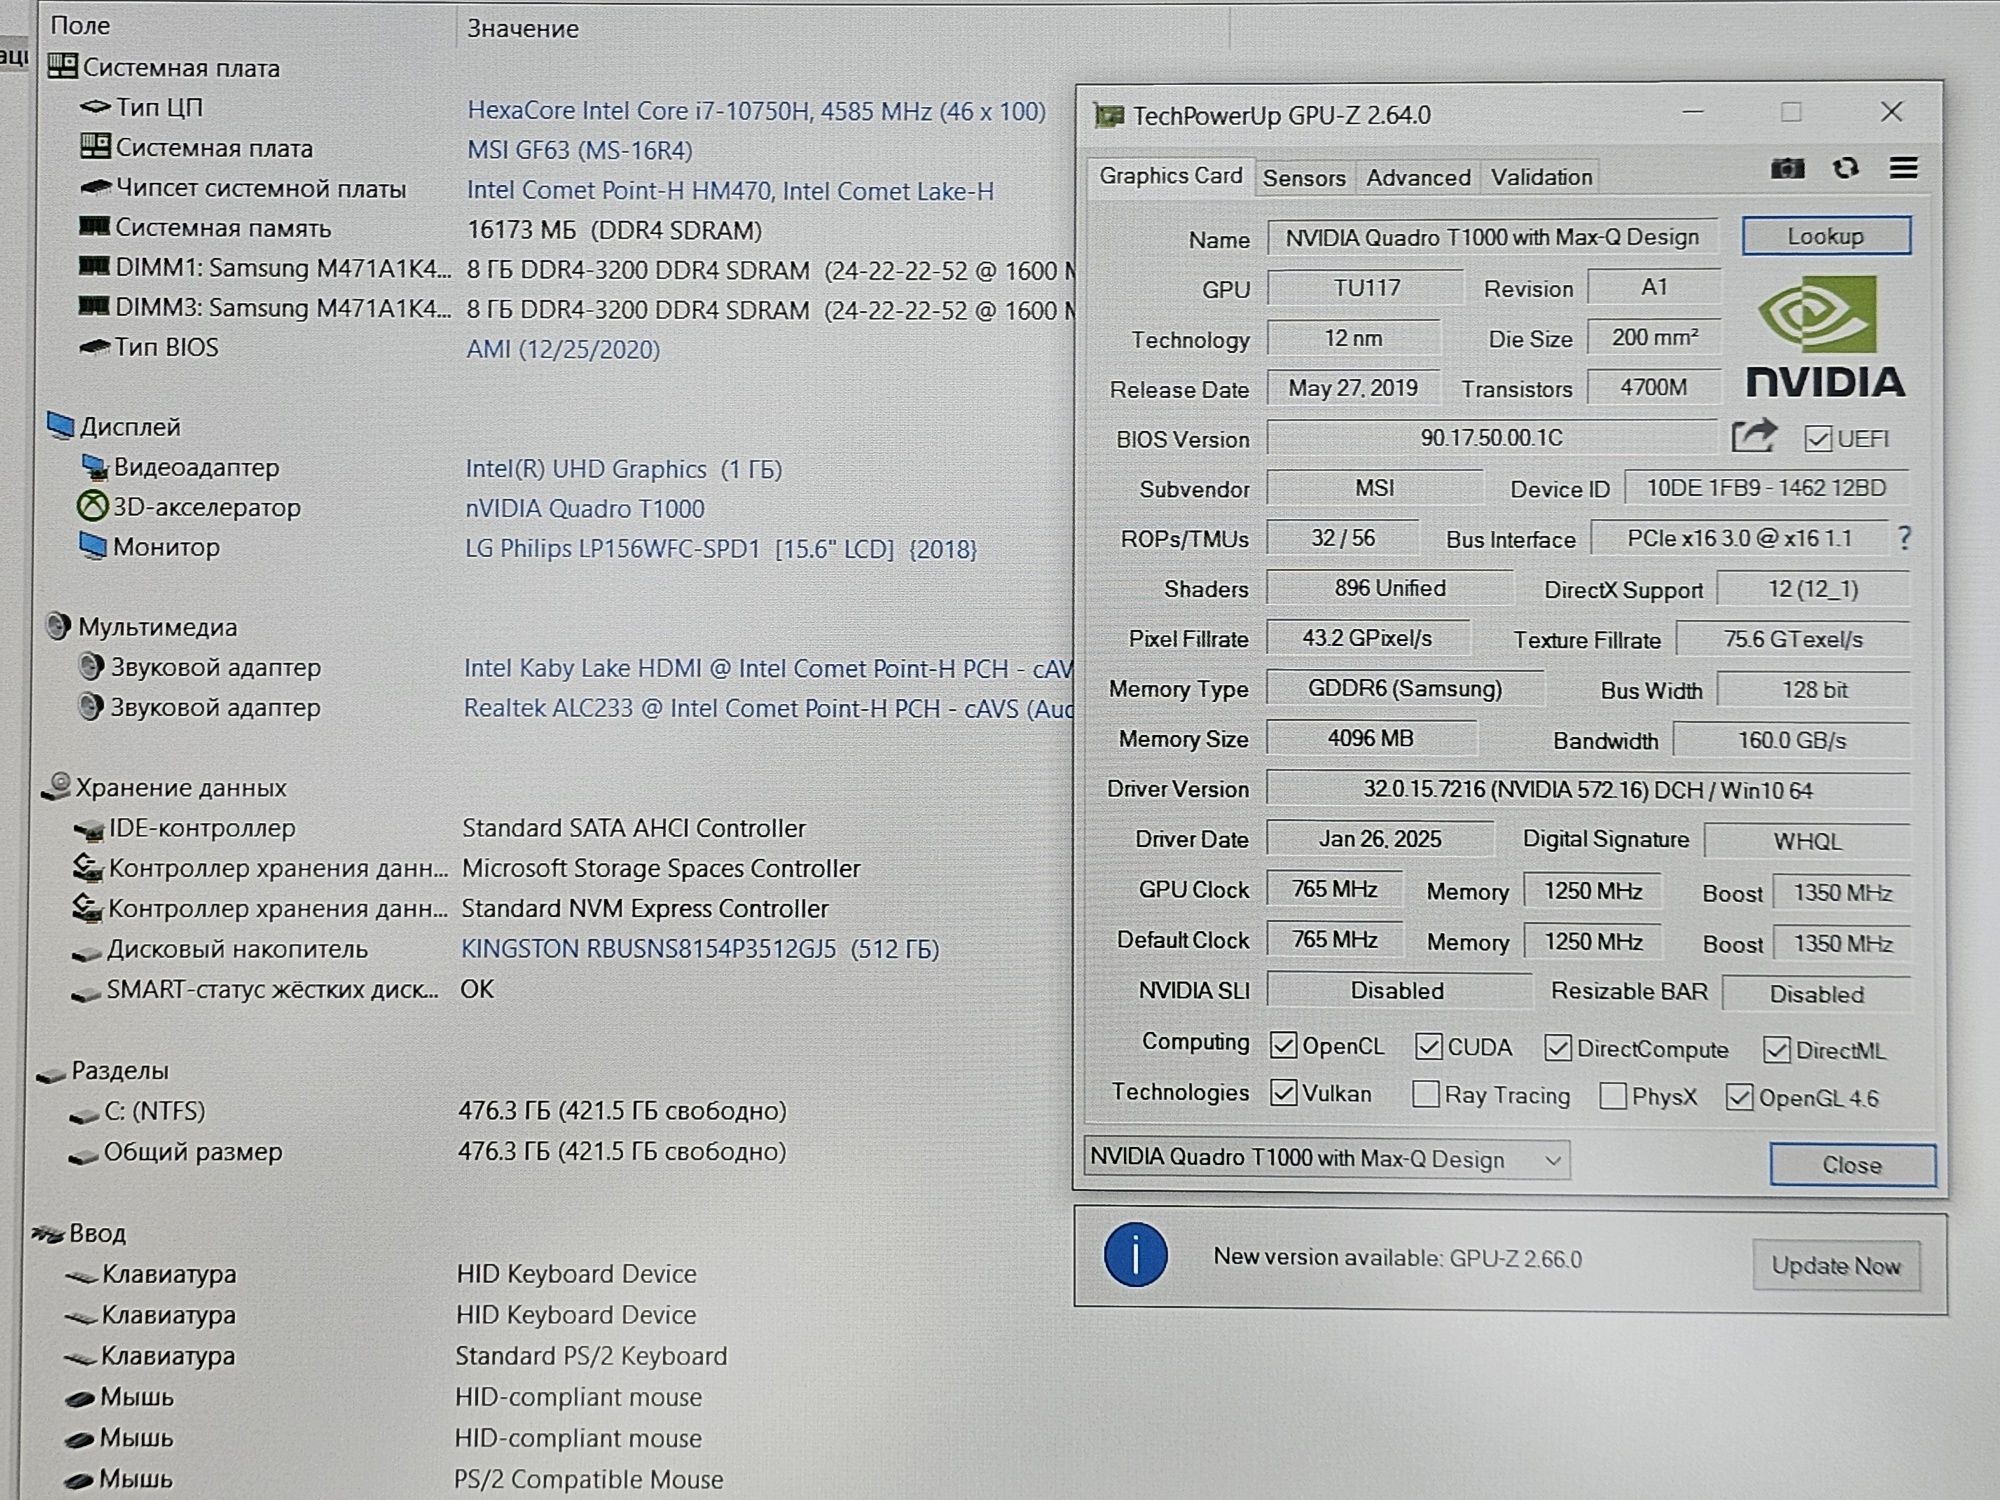
Task: Click the Дисплей category icon
Action: pos(60,426)
